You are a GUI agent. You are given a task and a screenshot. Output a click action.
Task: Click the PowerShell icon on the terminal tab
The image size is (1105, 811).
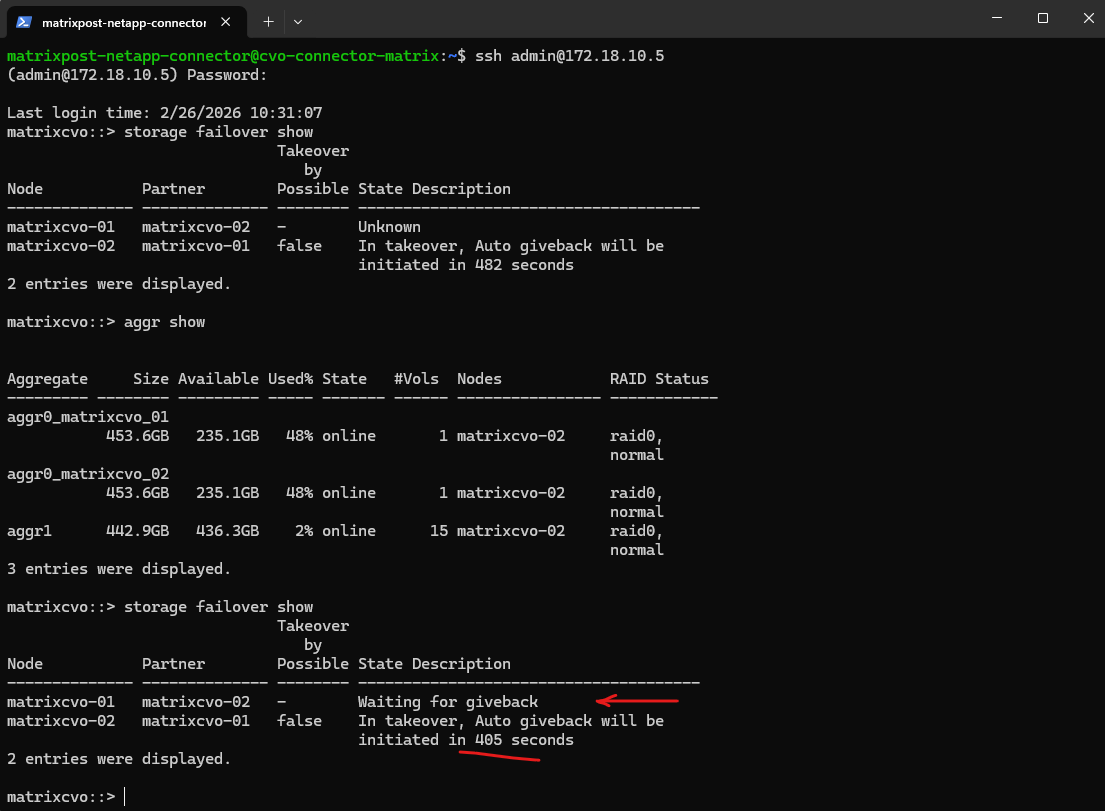pos(23,21)
